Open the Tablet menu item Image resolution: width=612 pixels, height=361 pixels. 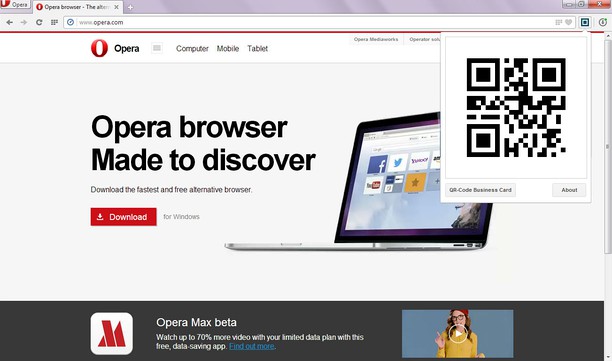(x=257, y=48)
